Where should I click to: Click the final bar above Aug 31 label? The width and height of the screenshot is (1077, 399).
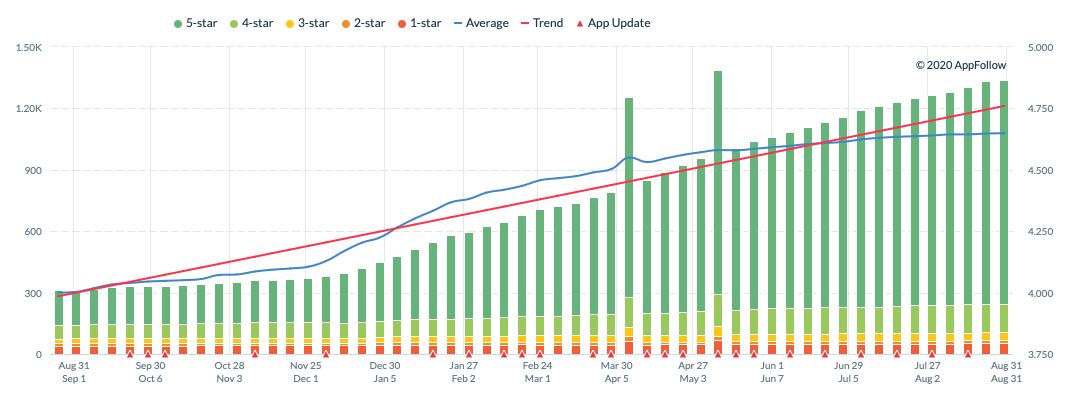click(1004, 218)
